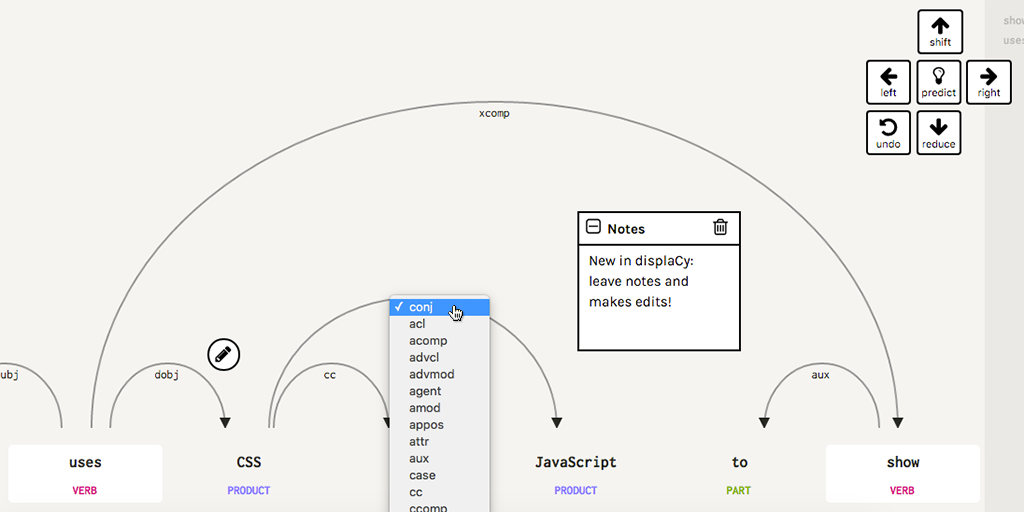The image size is (1024, 512).
Task: Select 'acl' from the dropdown list
Action: tap(417, 324)
